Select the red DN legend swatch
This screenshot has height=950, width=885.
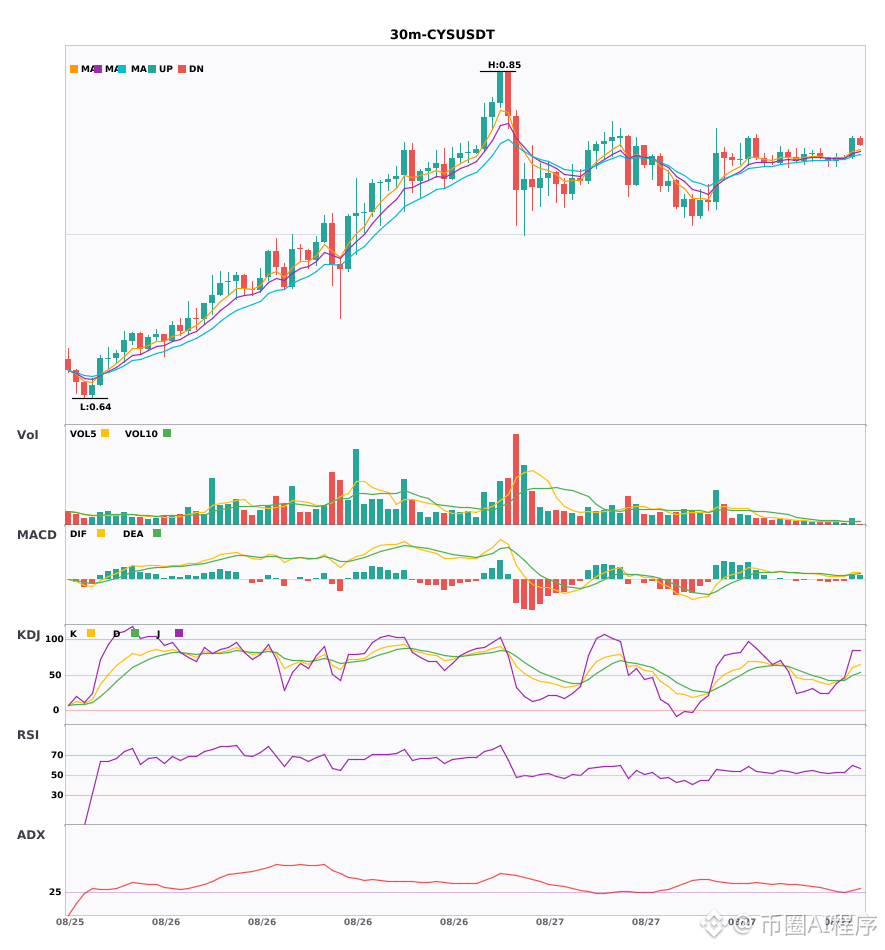pos(182,69)
